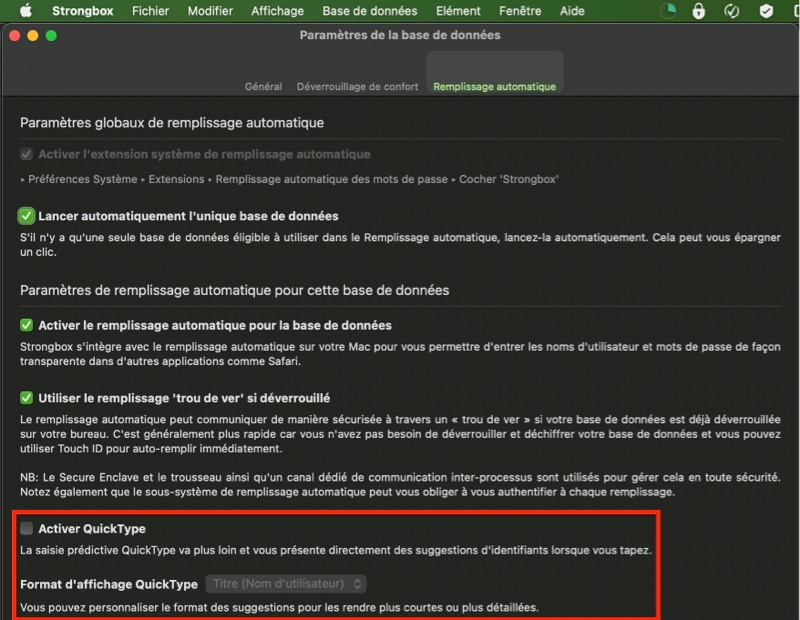This screenshot has height=620, width=800.
Task: Open the 'Format d'affichage QuickType' dropdown
Action: tap(286, 583)
